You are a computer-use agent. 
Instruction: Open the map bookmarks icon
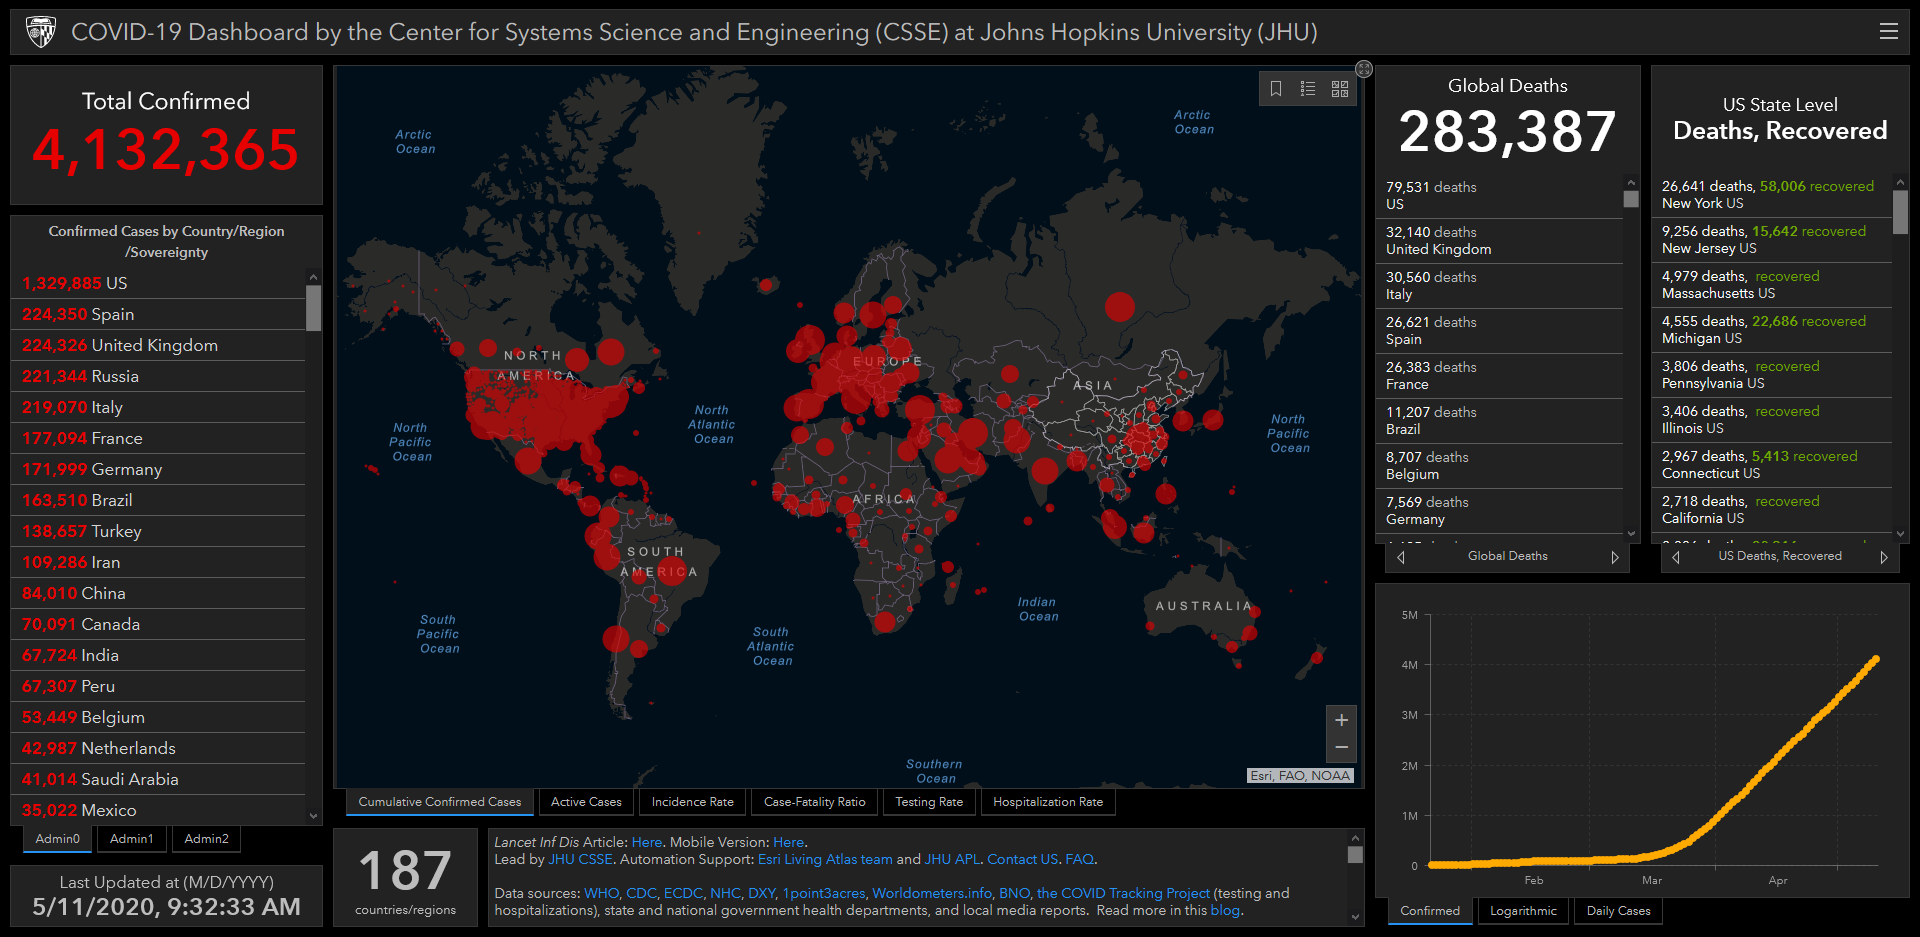pyautogui.click(x=1276, y=89)
